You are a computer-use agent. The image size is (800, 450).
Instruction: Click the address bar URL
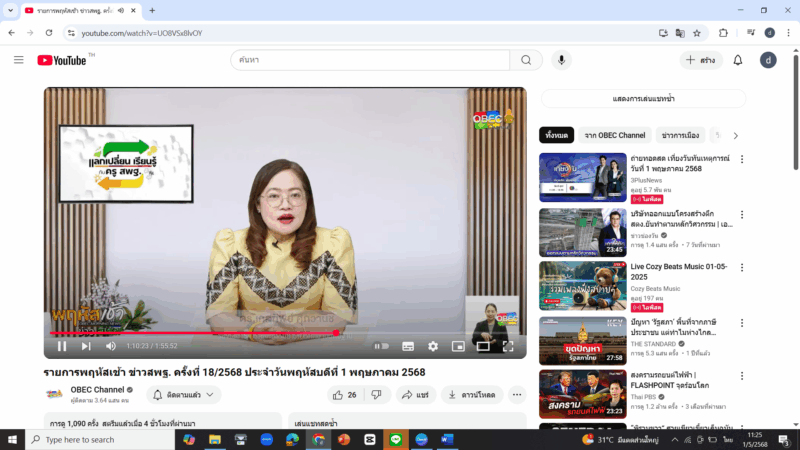142,33
